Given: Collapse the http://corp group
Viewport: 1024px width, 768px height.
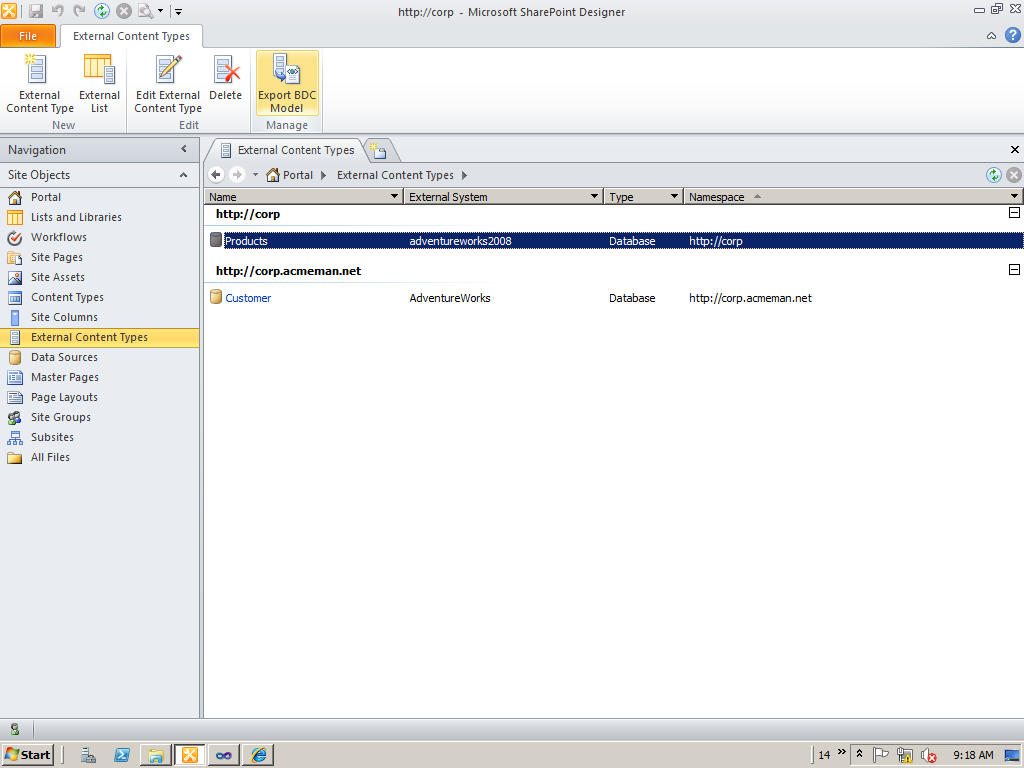Looking at the screenshot, I should (x=1014, y=214).
